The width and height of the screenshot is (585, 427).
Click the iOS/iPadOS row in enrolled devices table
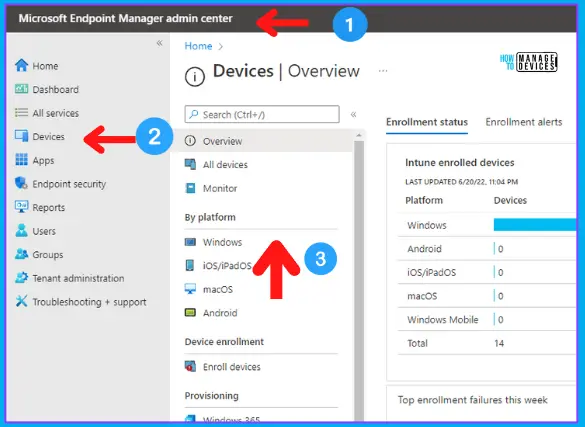click(x=487, y=272)
